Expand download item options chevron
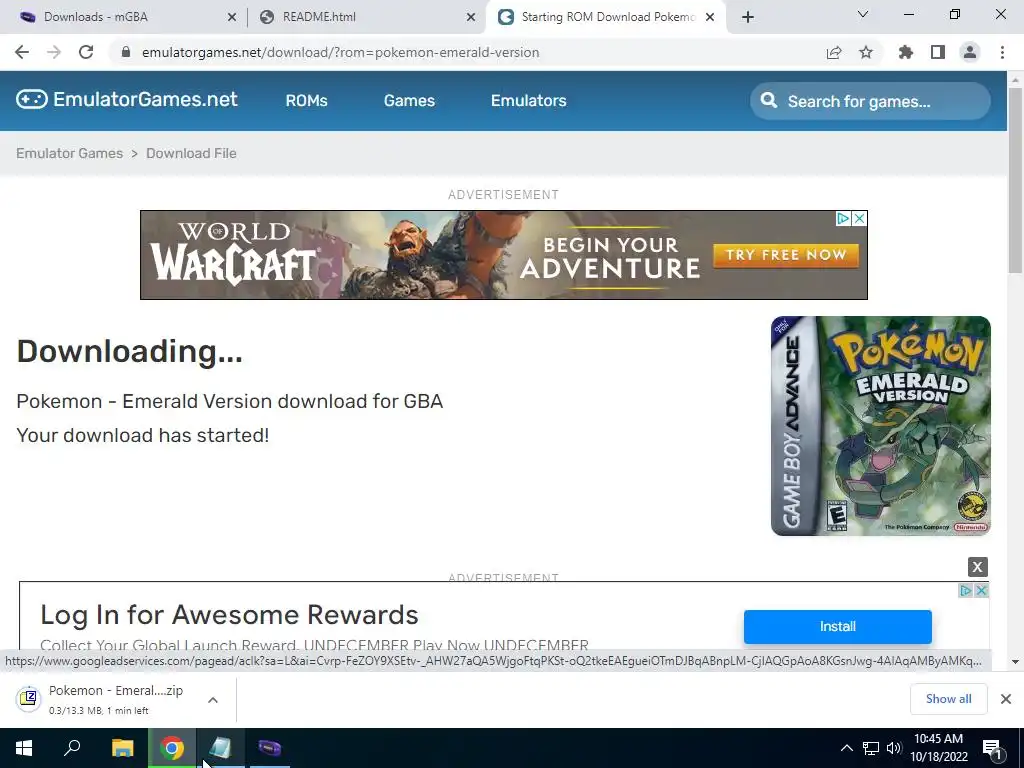1024x768 pixels. 212,700
